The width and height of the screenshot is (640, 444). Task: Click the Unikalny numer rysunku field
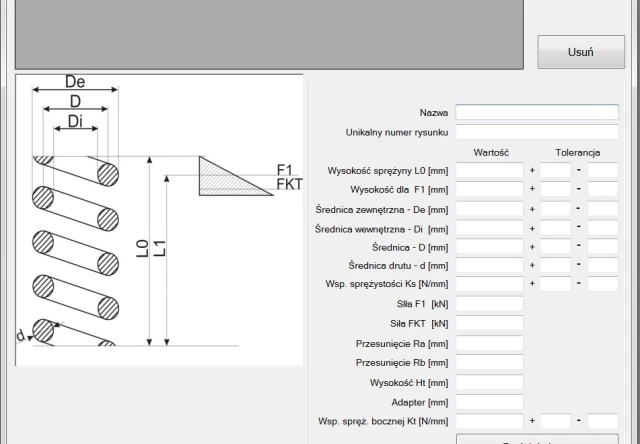[x=537, y=131]
